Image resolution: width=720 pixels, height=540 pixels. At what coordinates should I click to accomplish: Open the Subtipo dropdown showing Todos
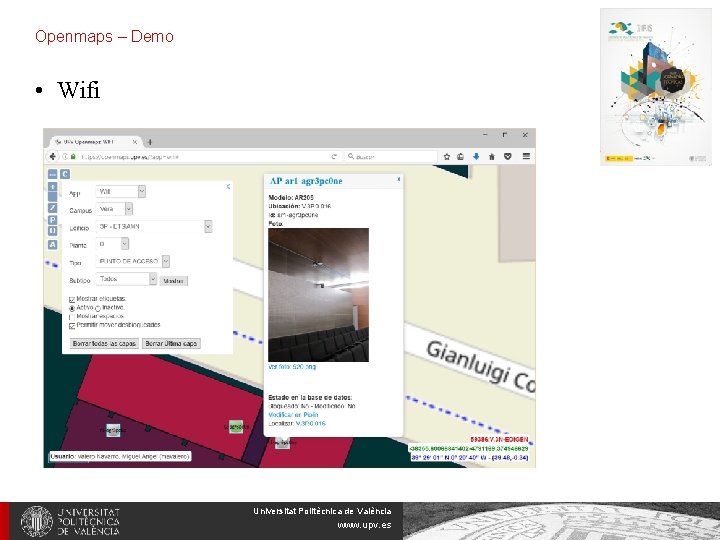click(127, 279)
